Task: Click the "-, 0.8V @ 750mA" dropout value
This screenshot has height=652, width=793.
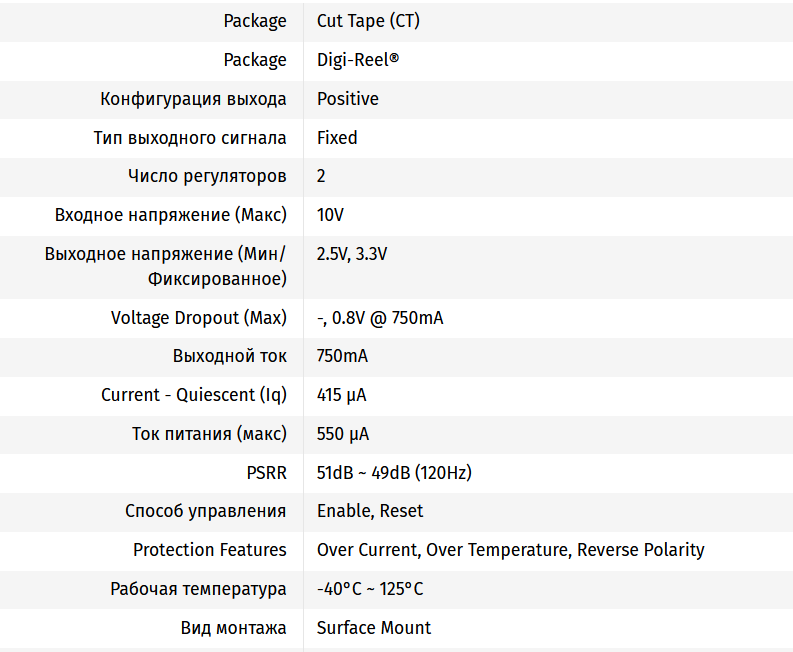Action: [x=380, y=318]
